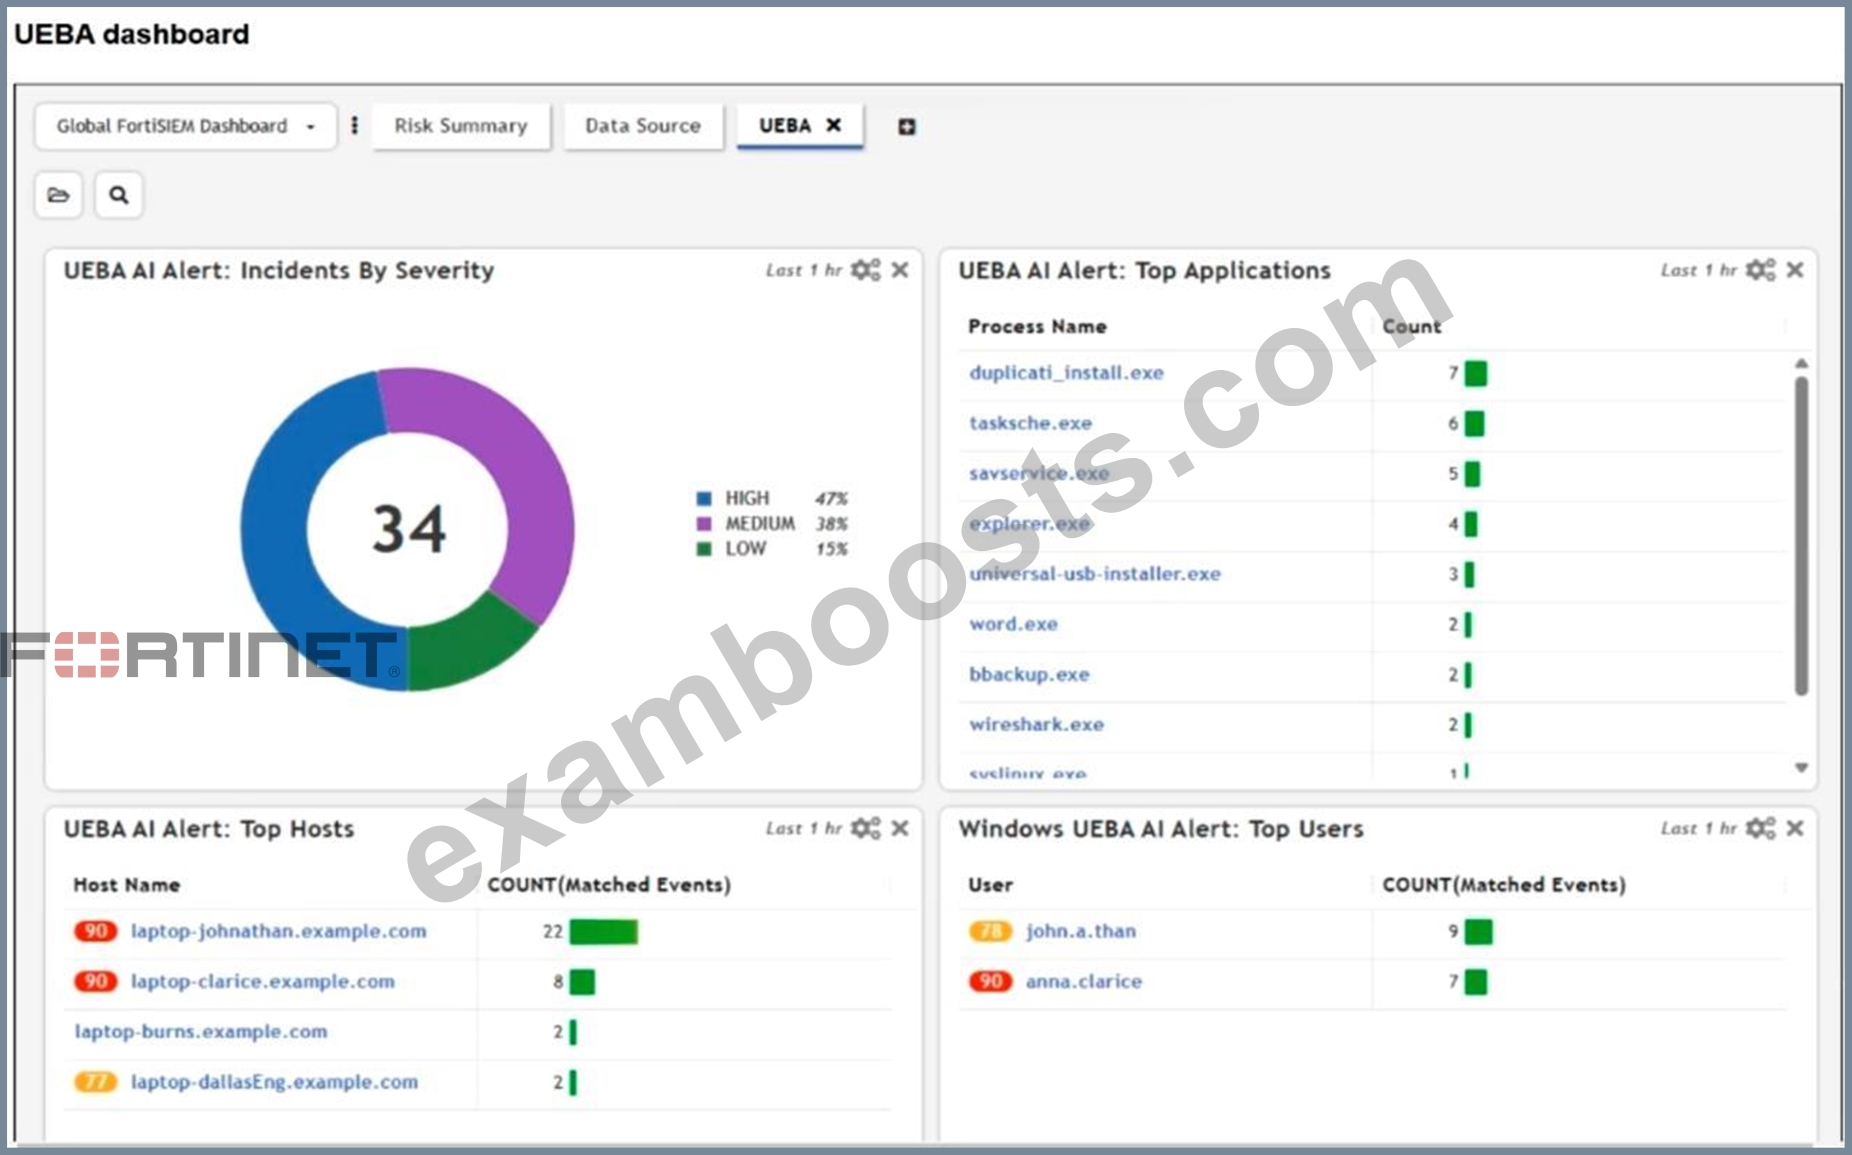Switch to the Risk Summary tab
The image size is (1852, 1155).
pyautogui.click(x=461, y=126)
